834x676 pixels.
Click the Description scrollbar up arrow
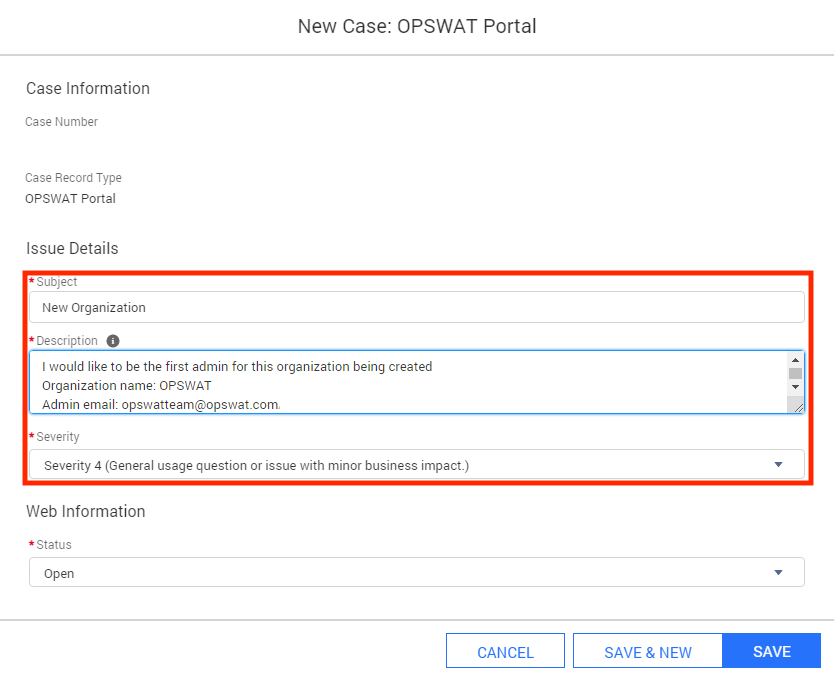pos(795,360)
